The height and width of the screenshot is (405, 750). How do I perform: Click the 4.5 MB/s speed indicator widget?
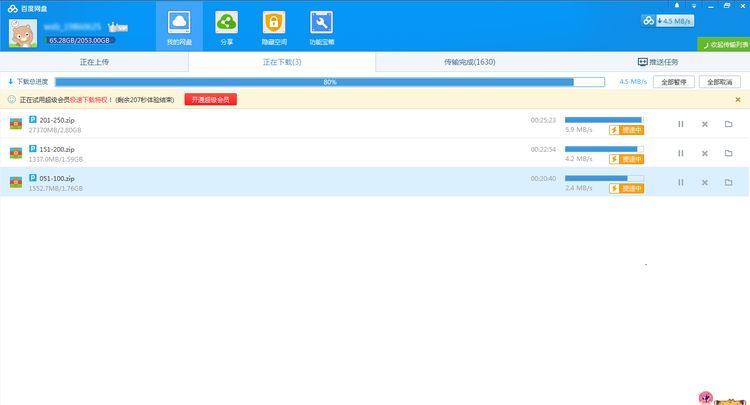pyautogui.click(x=668, y=21)
